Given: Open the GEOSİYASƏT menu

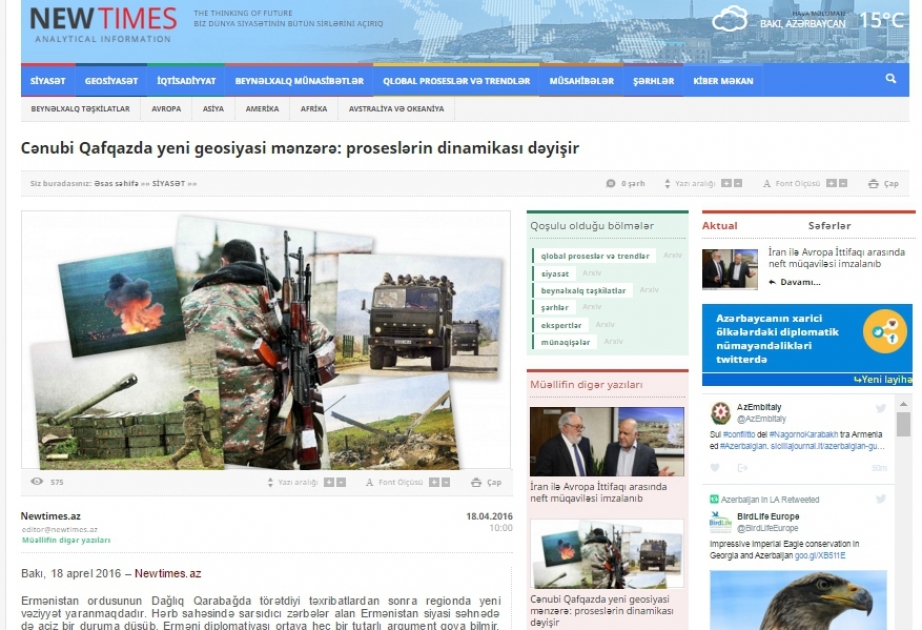Looking at the screenshot, I should 111,81.
